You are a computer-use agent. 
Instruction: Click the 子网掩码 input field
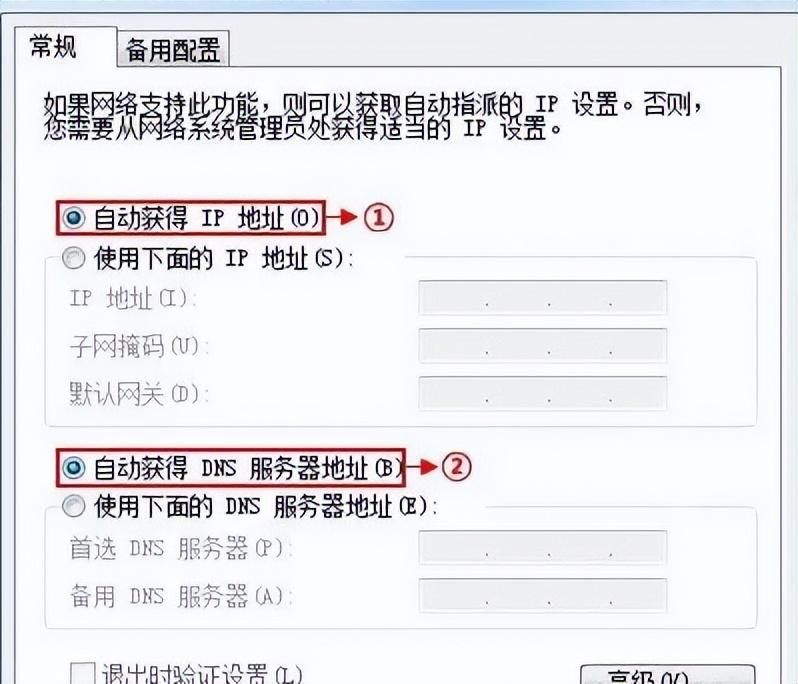tap(543, 346)
